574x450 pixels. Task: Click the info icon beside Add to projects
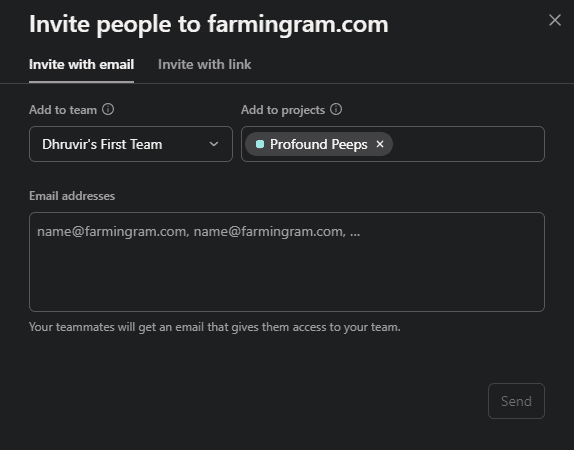pyautogui.click(x=336, y=109)
